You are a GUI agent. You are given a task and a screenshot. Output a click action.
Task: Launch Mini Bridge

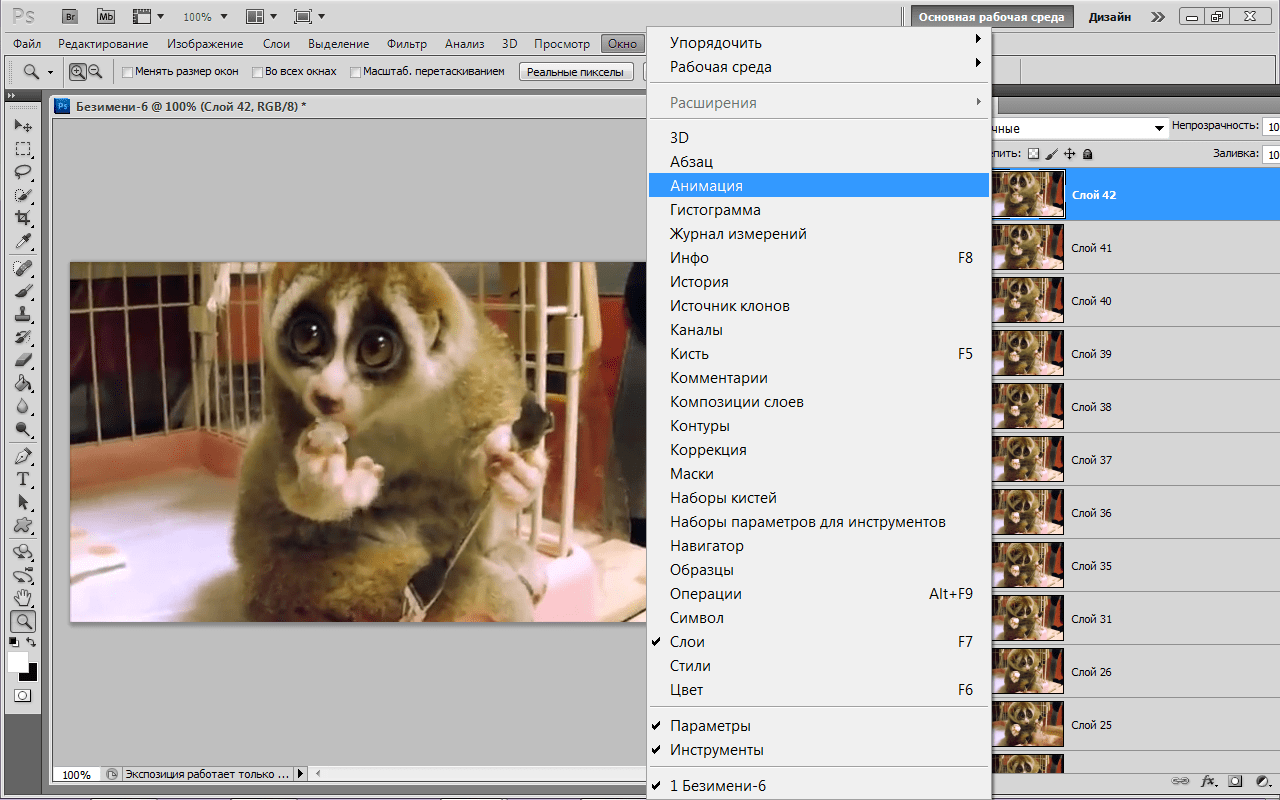[x=105, y=17]
